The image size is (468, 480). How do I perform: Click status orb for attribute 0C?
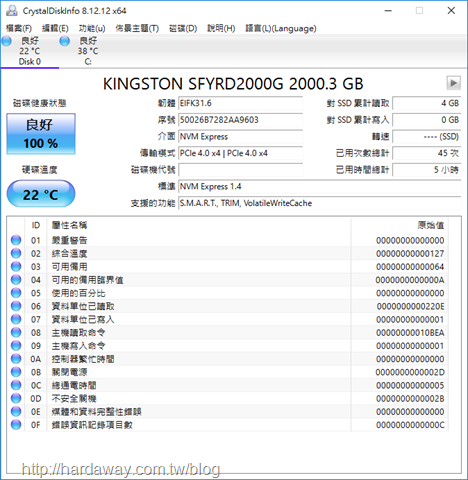16,385
